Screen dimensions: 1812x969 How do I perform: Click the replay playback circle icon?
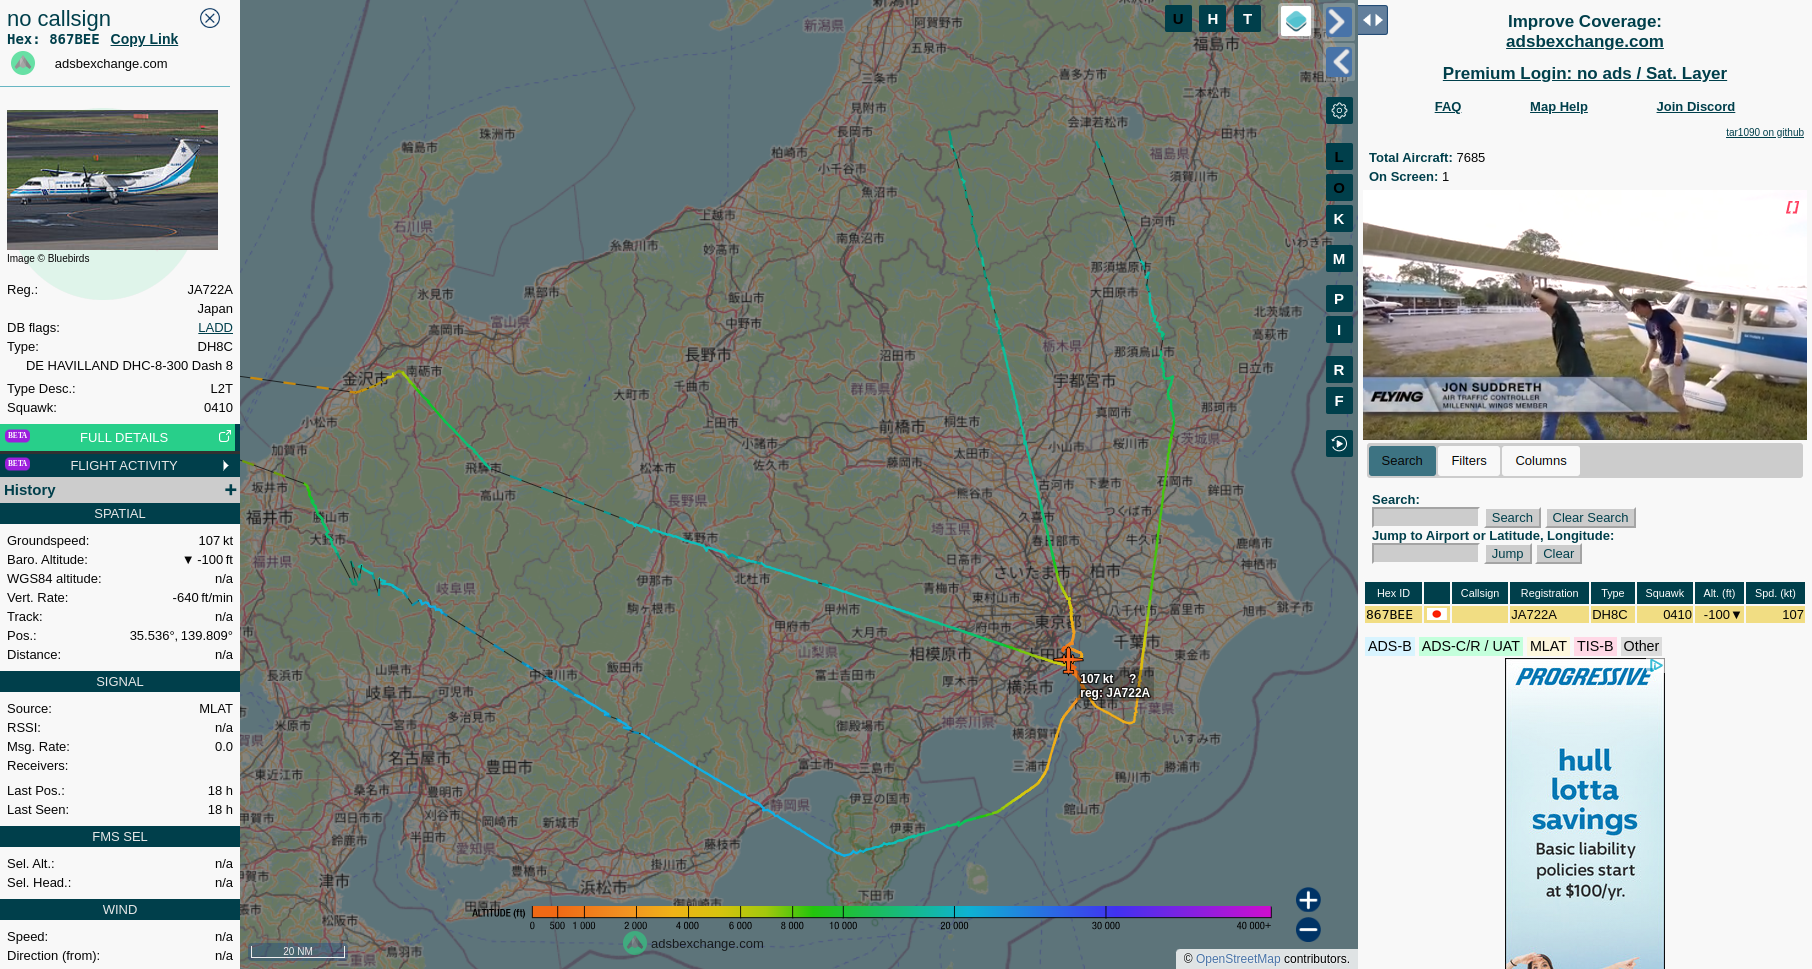click(x=1339, y=443)
